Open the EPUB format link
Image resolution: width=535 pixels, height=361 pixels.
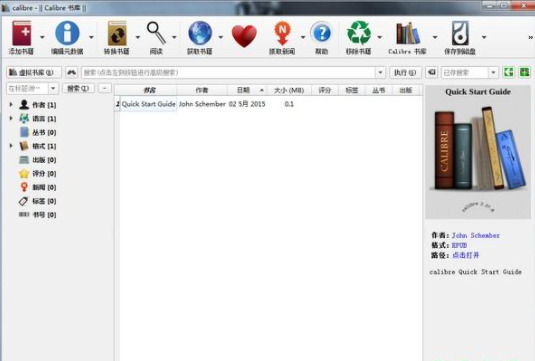460,245
